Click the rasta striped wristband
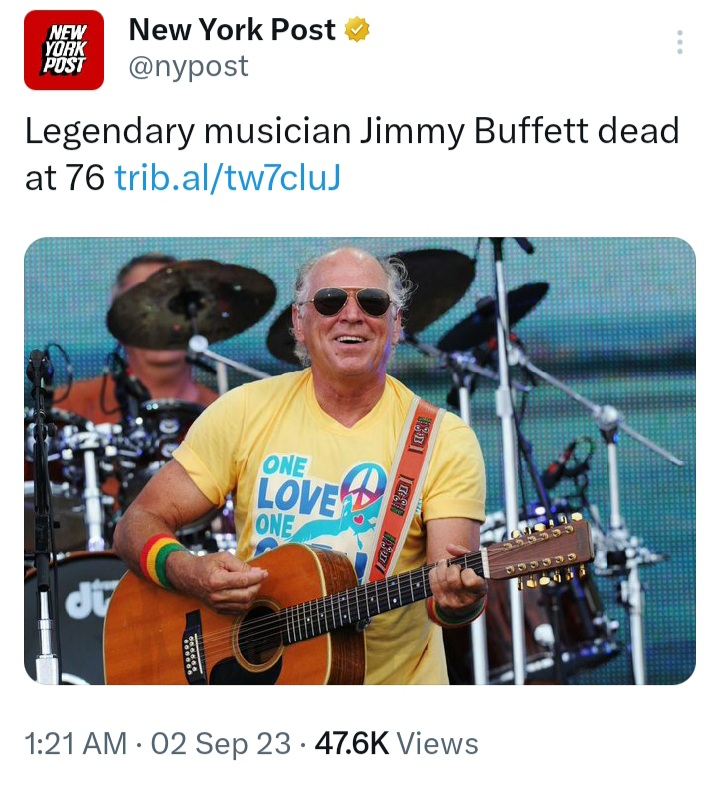This screenshot has height=786, width=720. click(x=160, y=561)
